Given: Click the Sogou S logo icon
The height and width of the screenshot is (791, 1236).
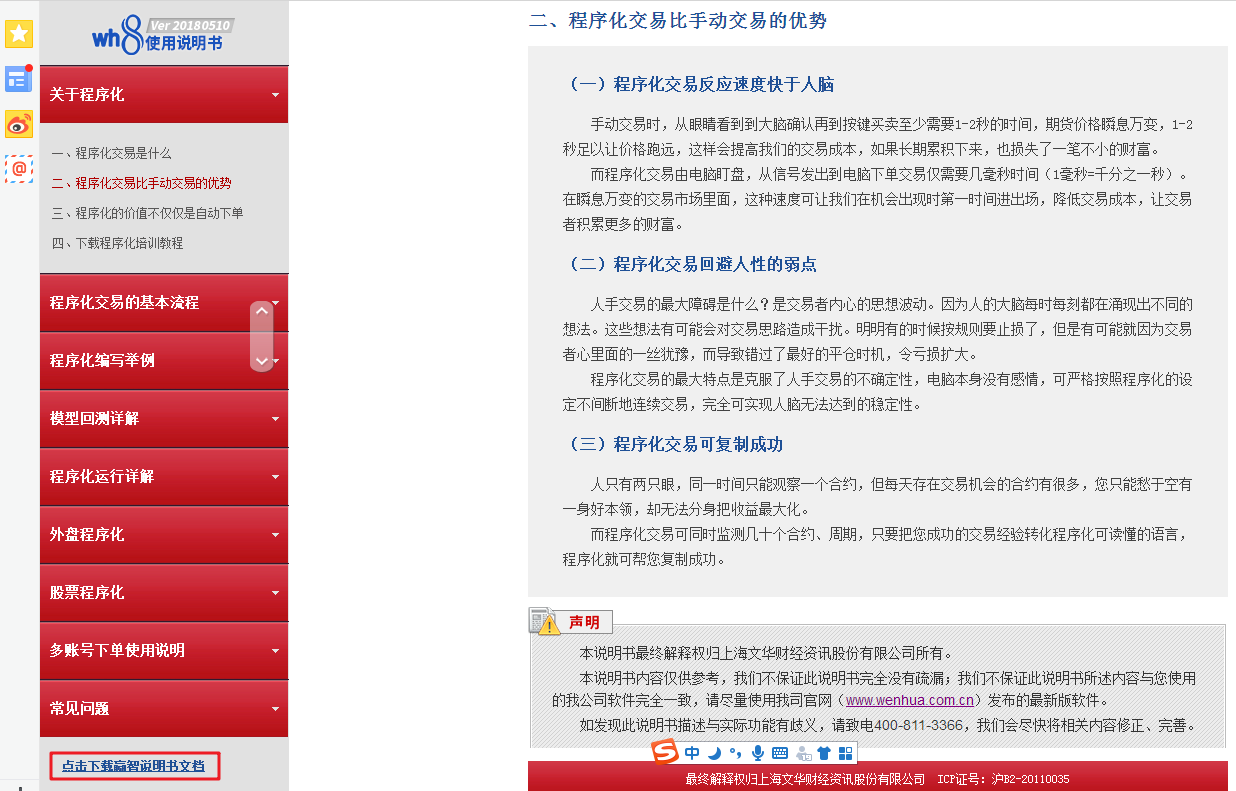Looking at the screenshot, I should tap(665, 752).
